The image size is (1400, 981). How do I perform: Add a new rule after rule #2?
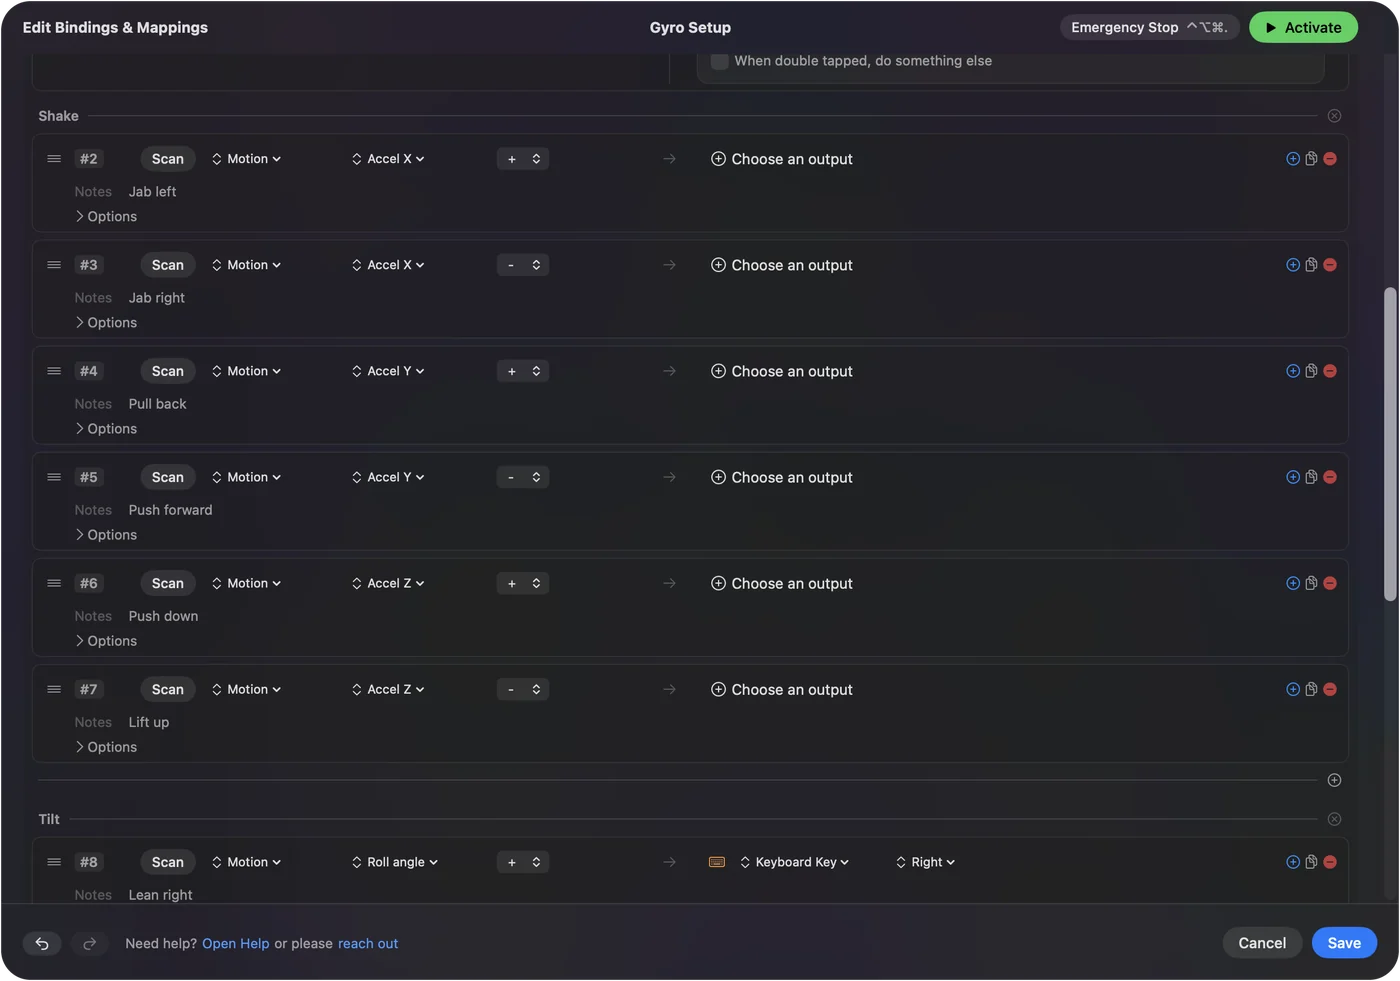tap(1293, 159)
